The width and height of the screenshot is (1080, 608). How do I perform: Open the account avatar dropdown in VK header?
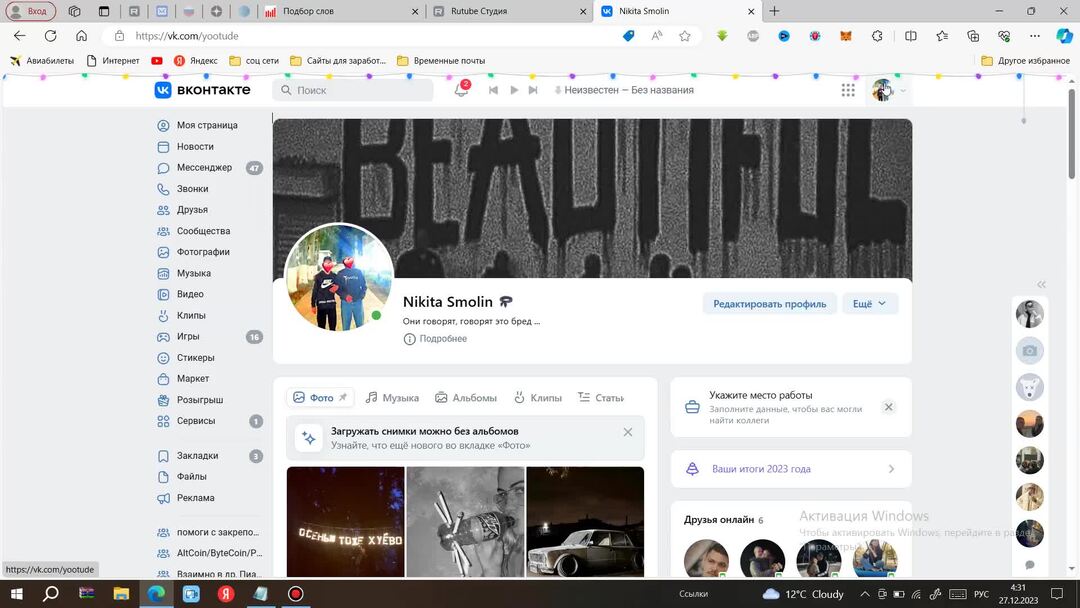(x=889, y=90)
